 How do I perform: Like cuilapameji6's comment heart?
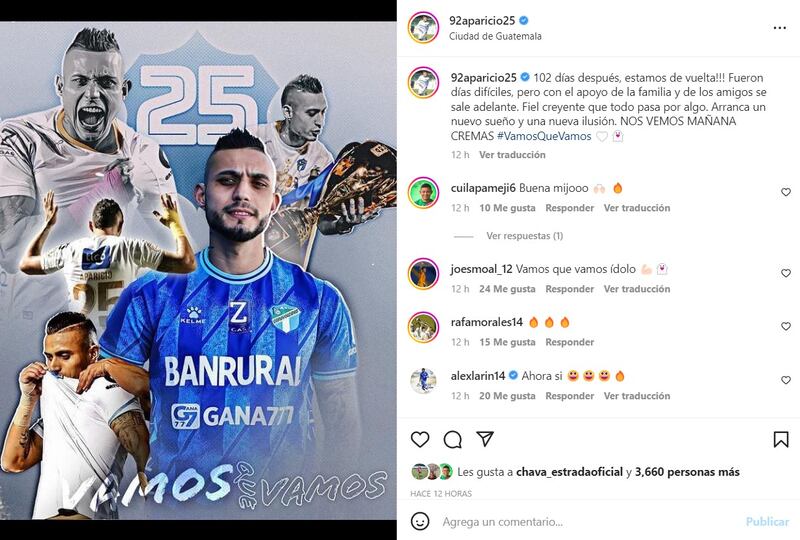[x=786, y=192]
